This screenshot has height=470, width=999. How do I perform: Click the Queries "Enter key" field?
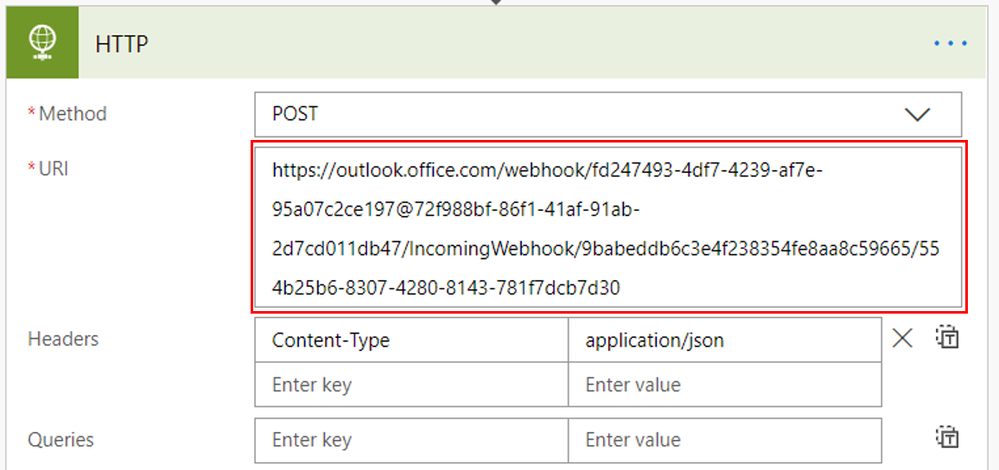412,440
